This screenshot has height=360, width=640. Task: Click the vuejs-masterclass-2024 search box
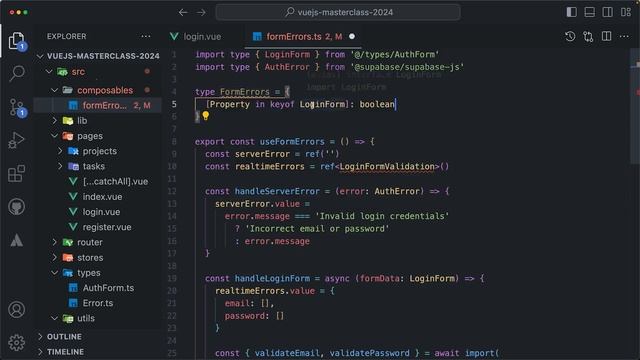coord(338,12)
